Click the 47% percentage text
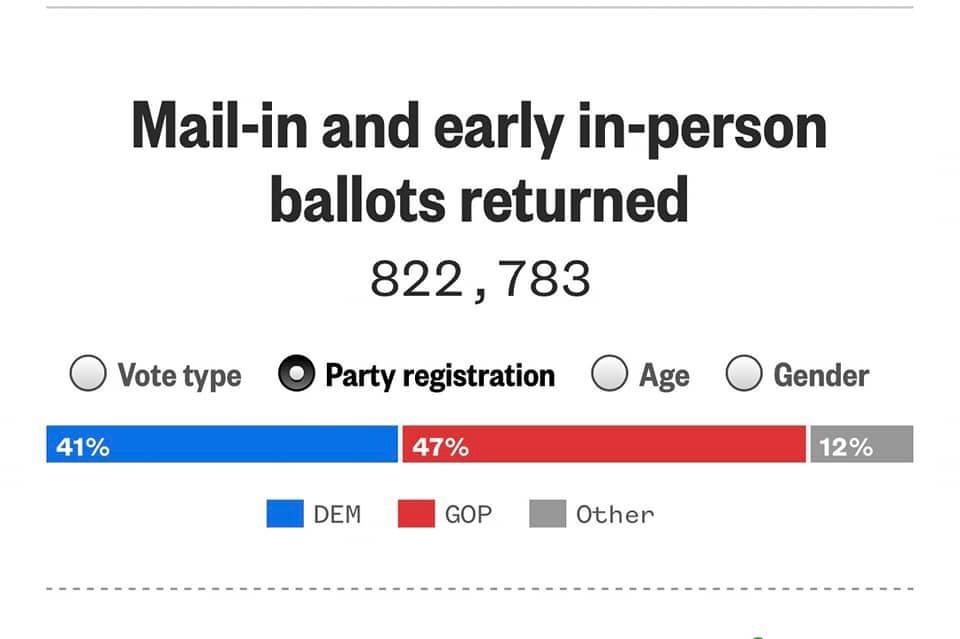This screenshot has width=960, height=639. coord(440,447)
